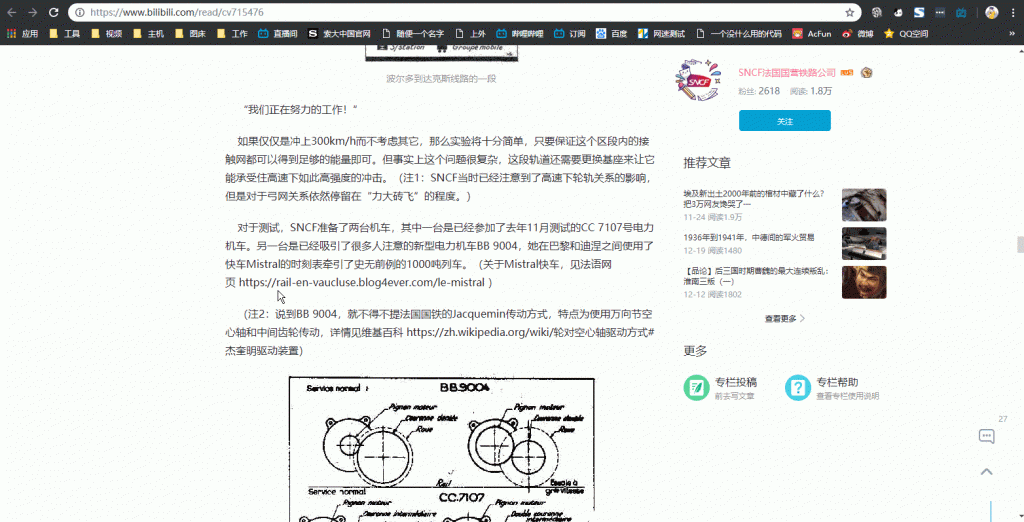Screen dimensions: 1024x522
Task: Open the 专栏投稿 green icon
Action: click(697, 387)
